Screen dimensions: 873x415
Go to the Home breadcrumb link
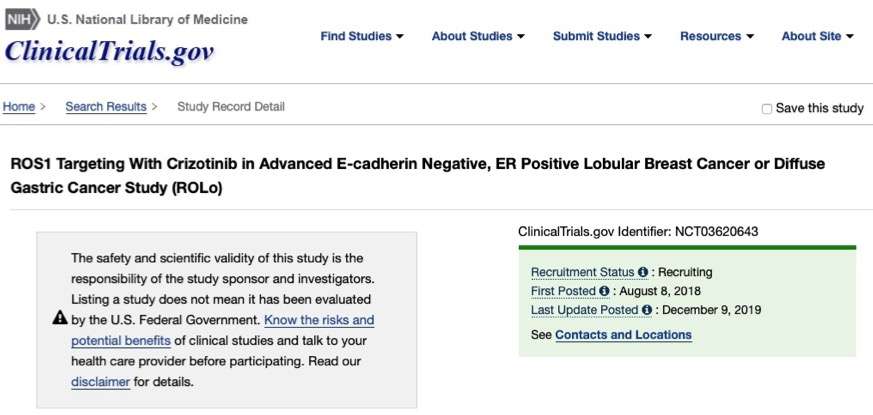click(x=19, y=107)
